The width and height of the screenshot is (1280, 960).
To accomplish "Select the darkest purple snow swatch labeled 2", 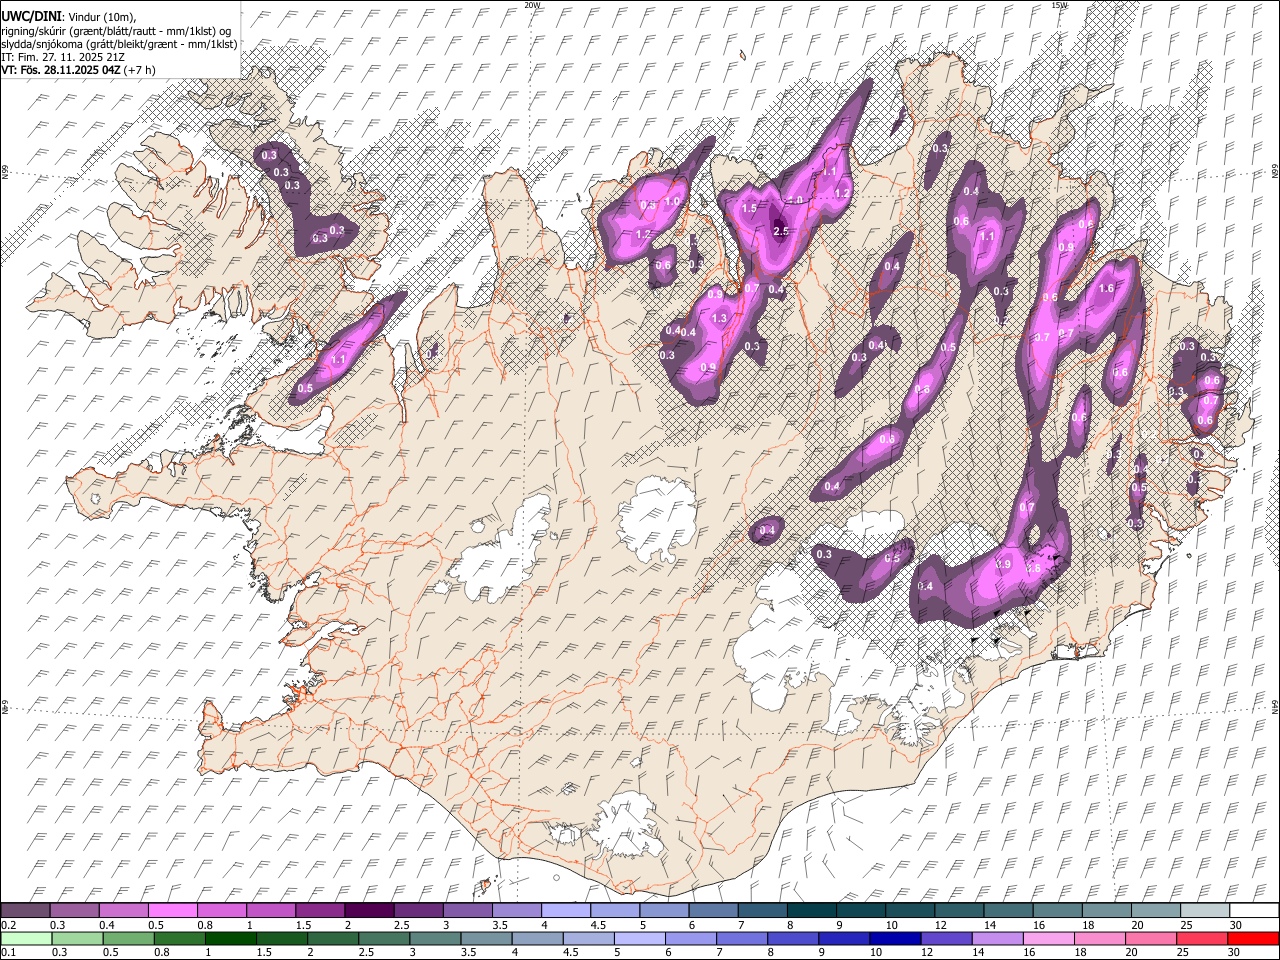I will (369, 910).
